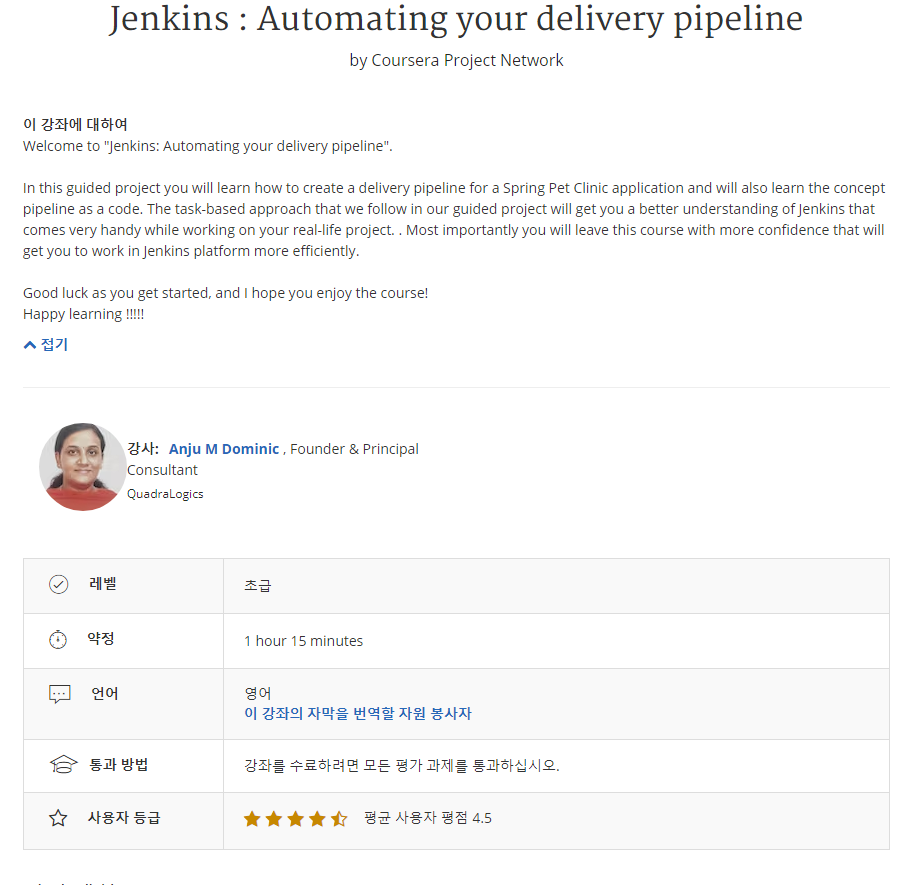Click the 레벨 row label

pos(103,584)
